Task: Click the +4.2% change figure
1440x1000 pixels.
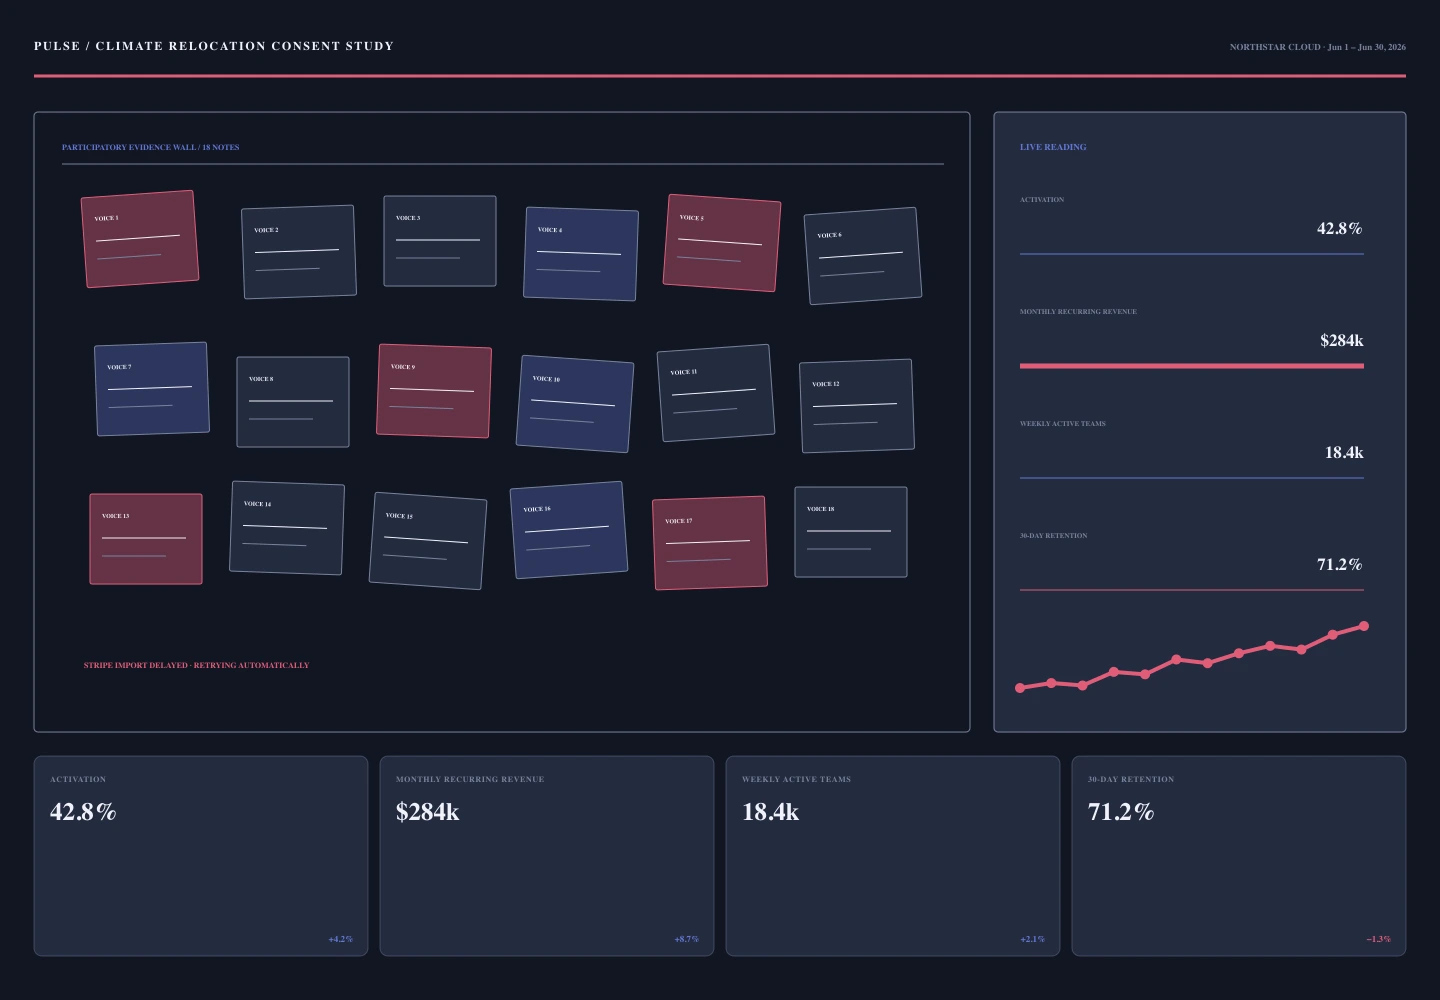Action: pos(340,939)
